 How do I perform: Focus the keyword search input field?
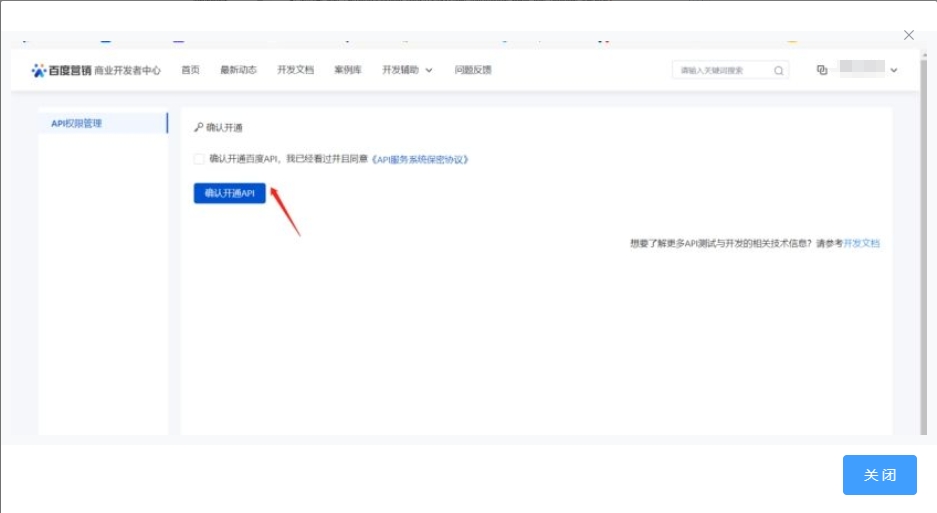(722, 70)
